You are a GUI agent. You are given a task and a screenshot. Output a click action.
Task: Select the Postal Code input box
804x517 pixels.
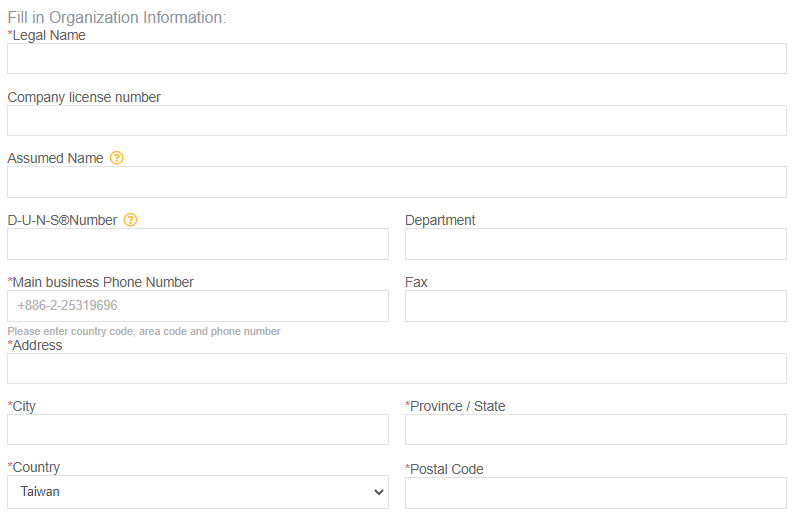596,493
